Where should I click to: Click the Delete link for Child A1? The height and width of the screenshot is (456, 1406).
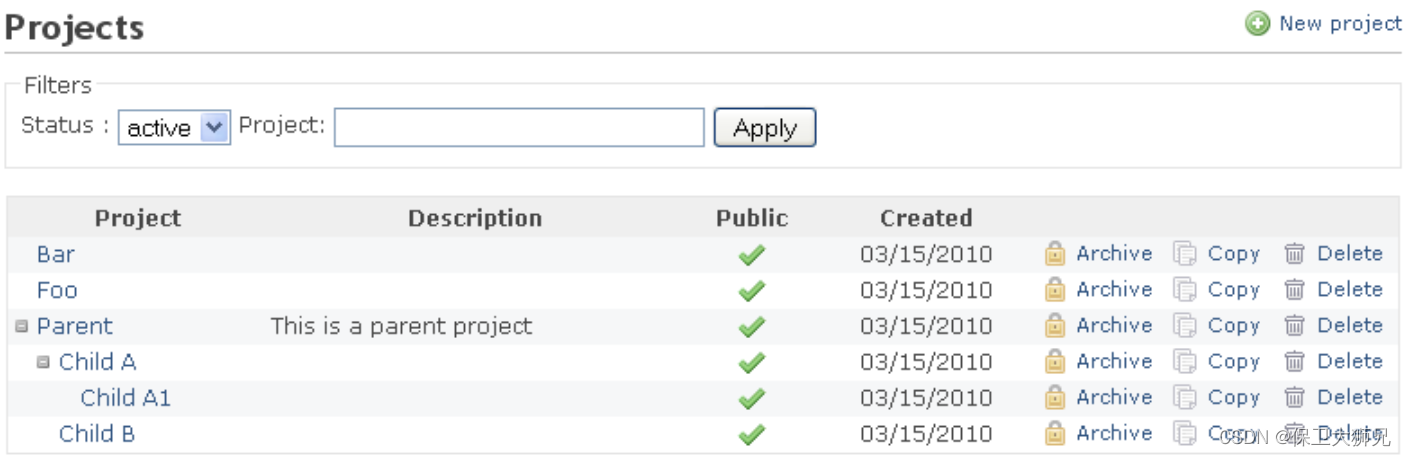point(1349,398)
